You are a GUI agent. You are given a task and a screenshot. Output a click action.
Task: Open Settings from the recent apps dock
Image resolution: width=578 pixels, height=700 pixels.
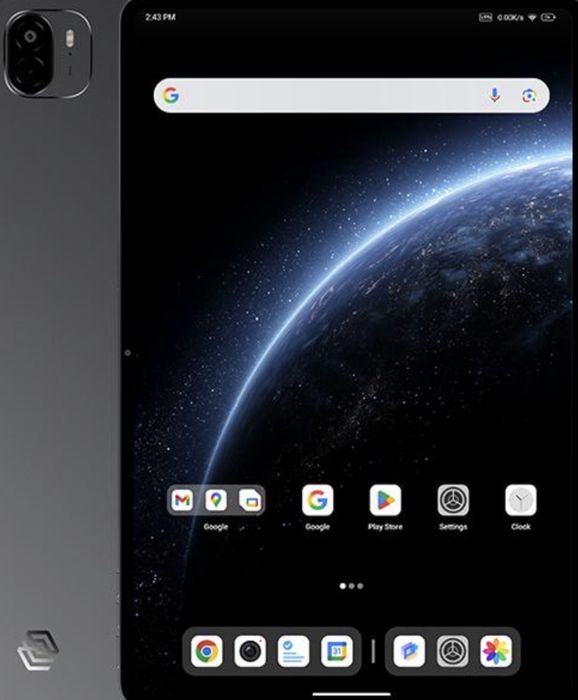tap(453, 651)
